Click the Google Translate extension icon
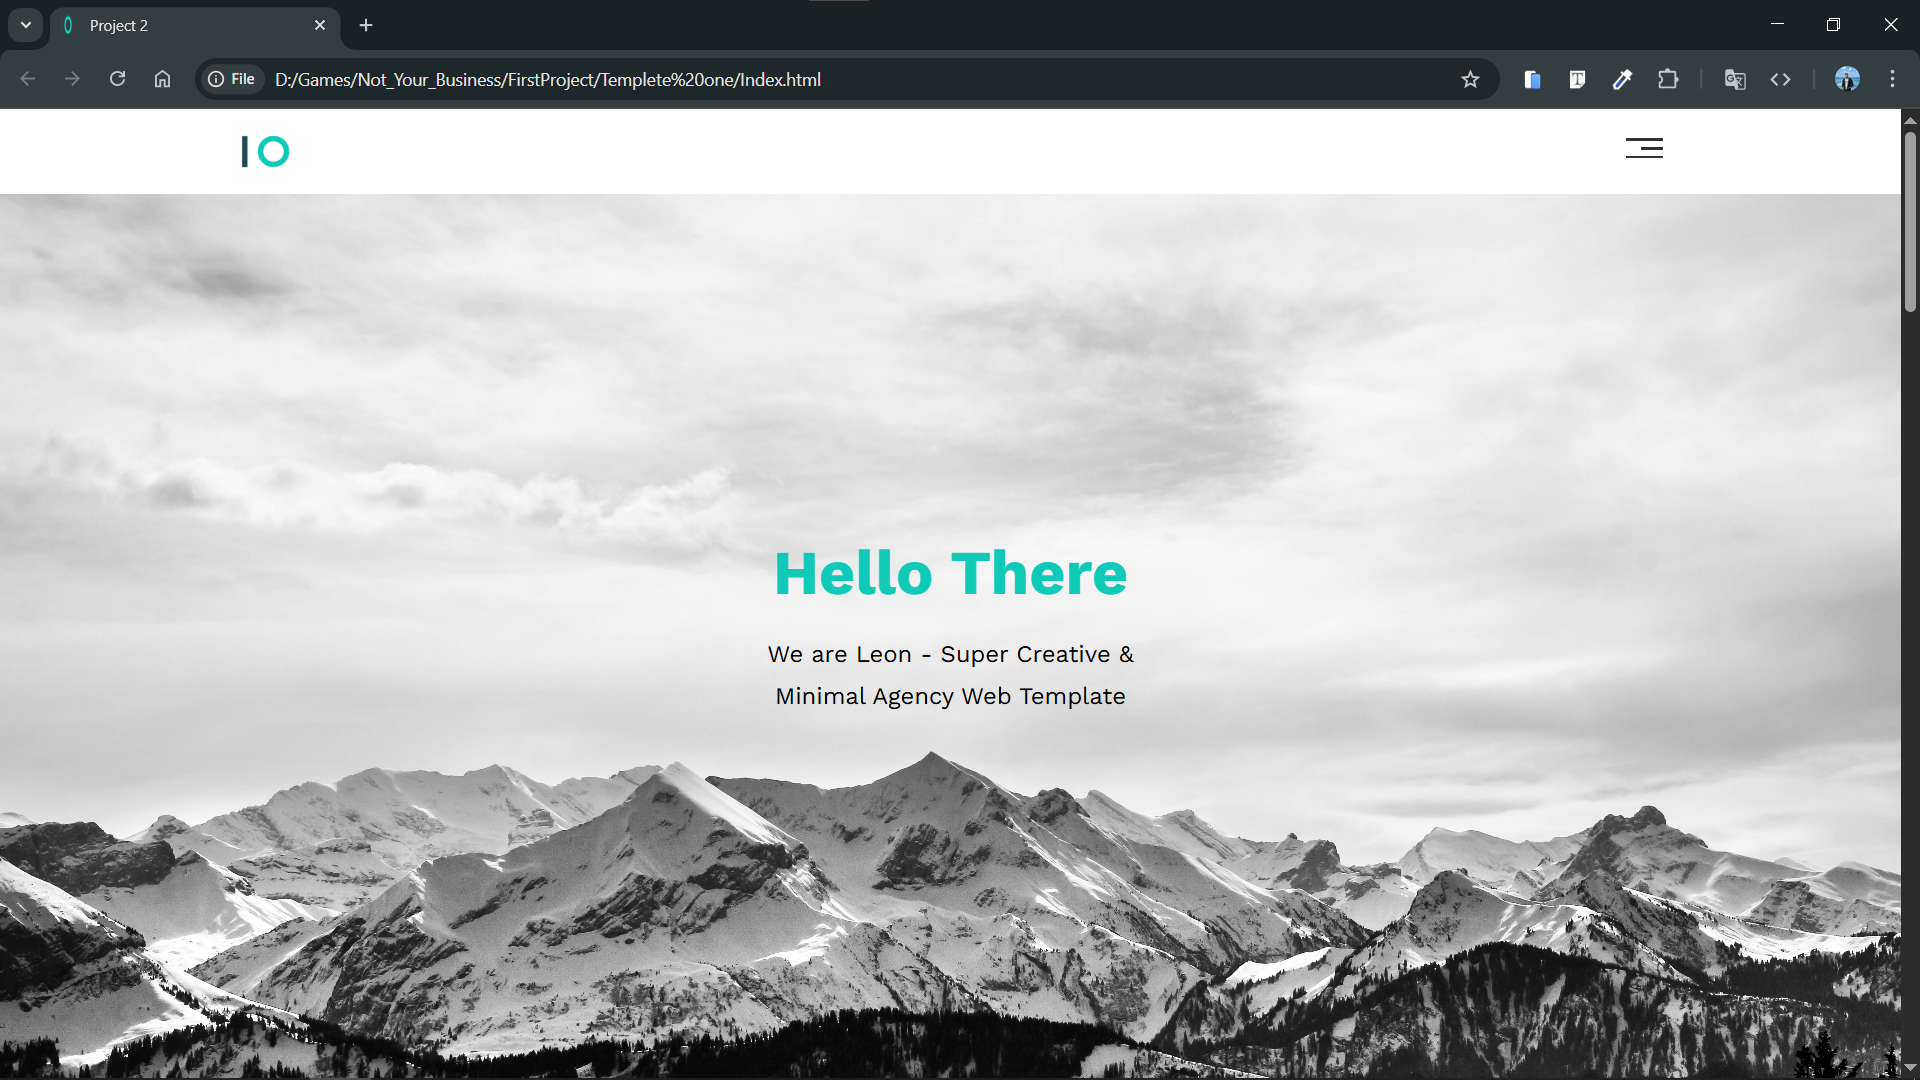 (x=1735, y=79)
